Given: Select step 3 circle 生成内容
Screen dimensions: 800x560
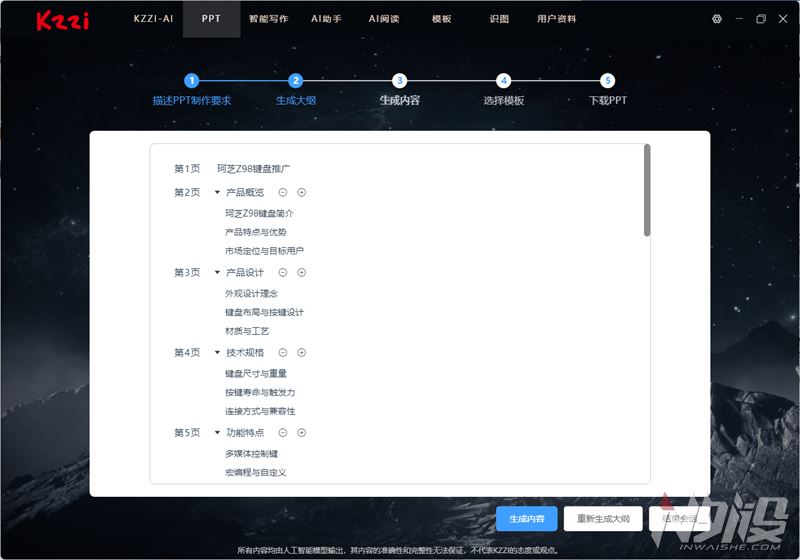Looking at the screenshot, I should [399, 81].
